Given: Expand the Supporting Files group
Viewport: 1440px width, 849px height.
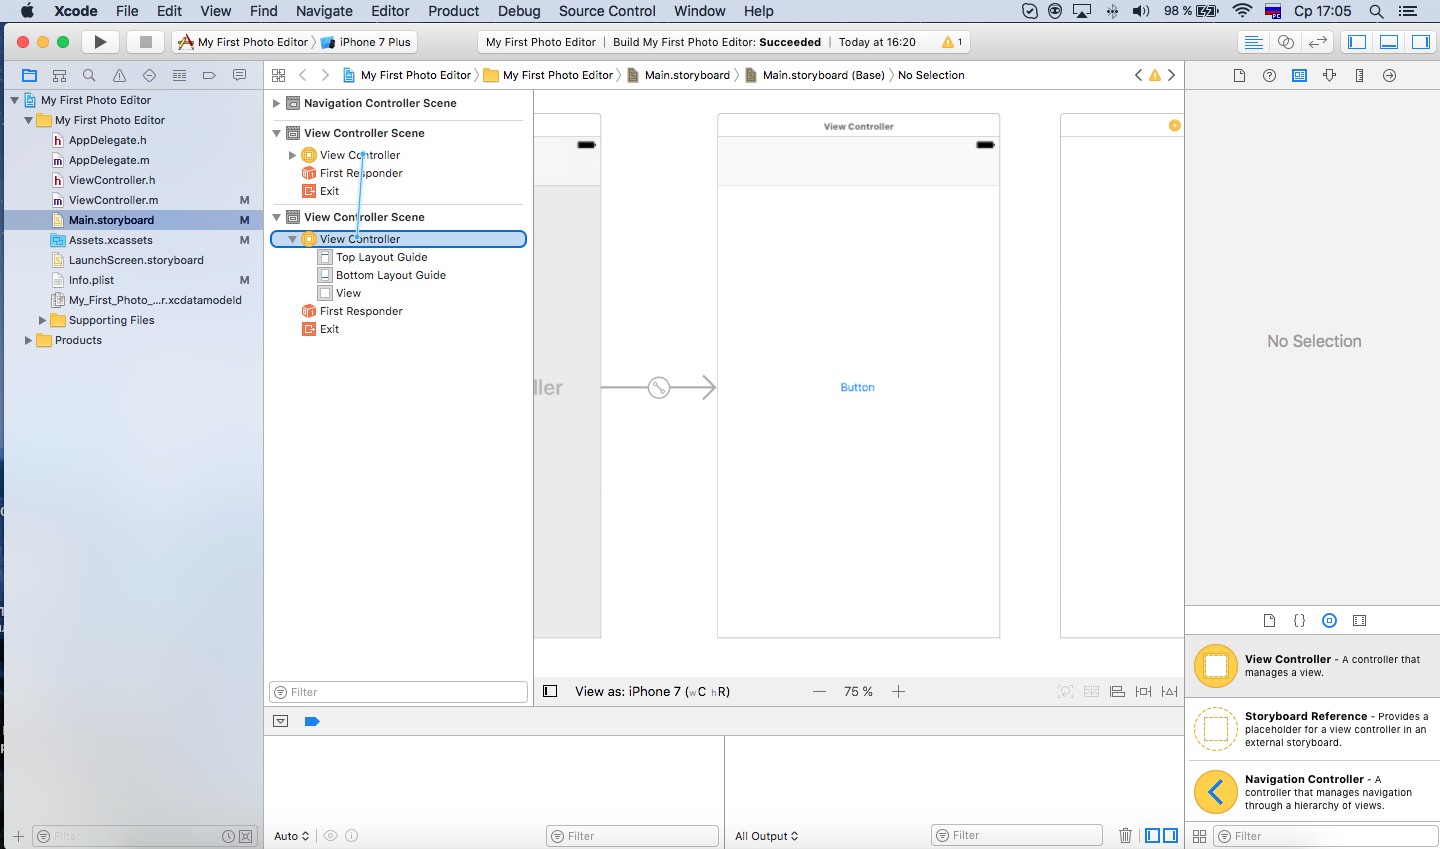Looking at the screenshot, I should pyautogui.click(x=42, y=320).
